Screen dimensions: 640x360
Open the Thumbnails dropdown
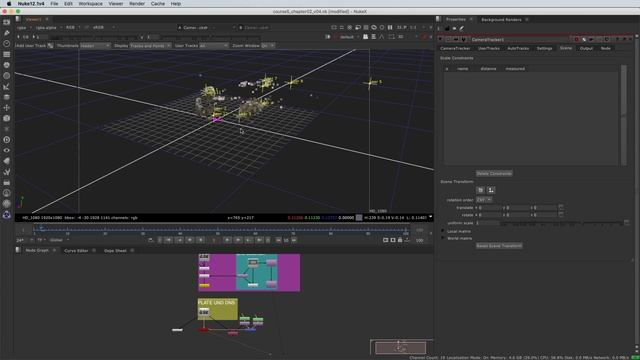coord(95,46)
